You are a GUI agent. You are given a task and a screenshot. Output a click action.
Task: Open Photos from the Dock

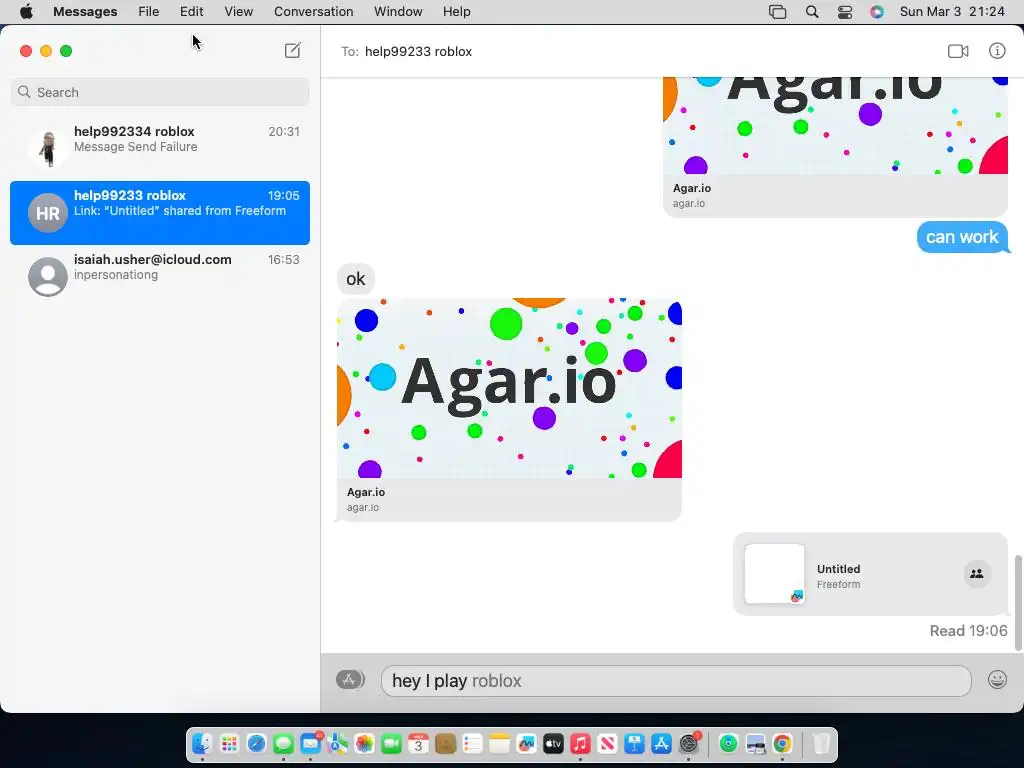coord(364,744)
